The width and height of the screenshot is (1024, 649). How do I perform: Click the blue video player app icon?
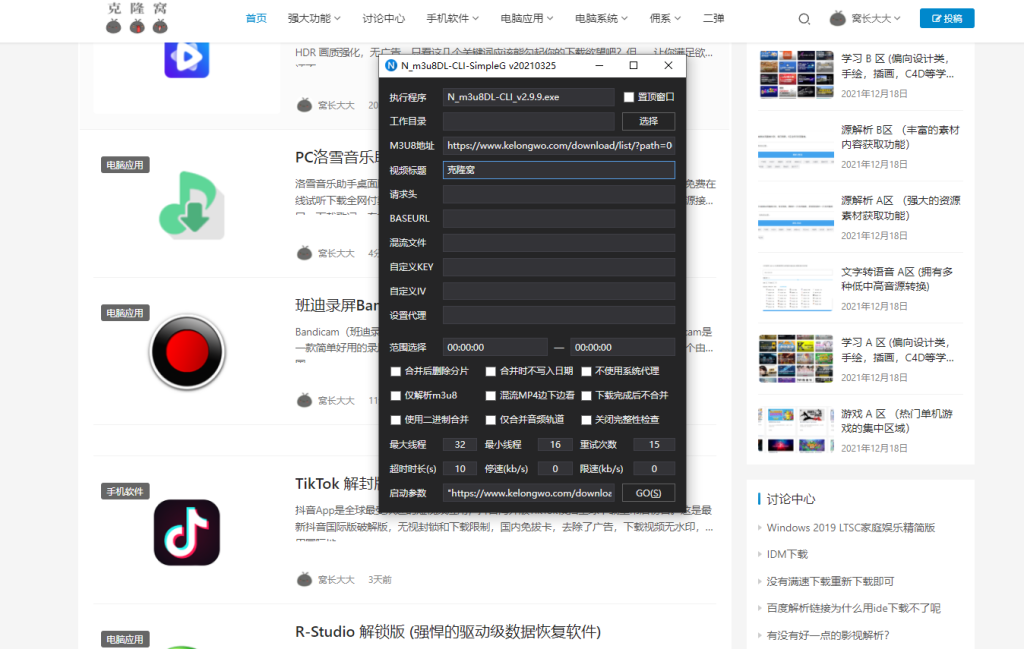(x=187, y=58)
